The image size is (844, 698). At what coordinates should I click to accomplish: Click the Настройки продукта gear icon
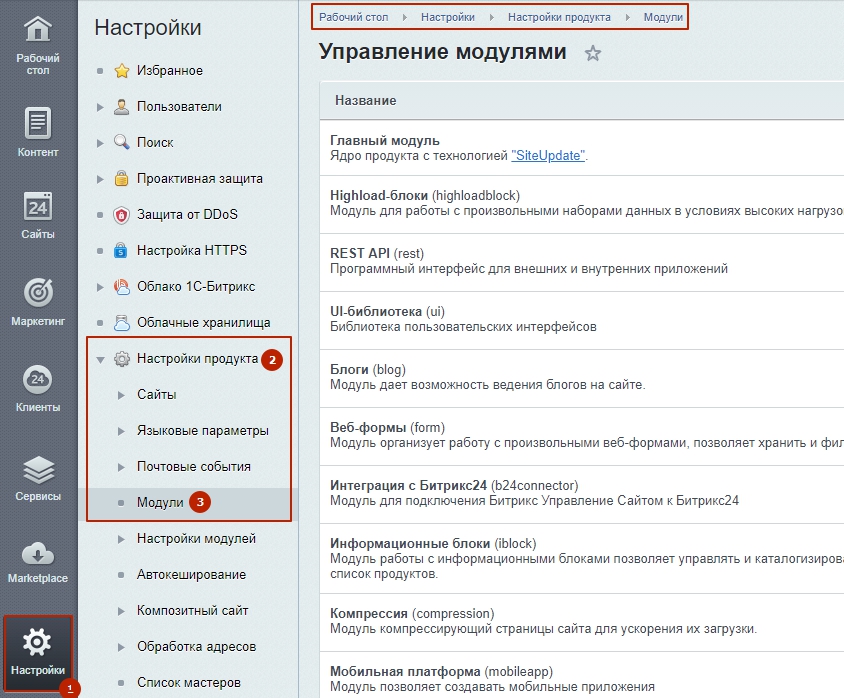tap(122, 358)
